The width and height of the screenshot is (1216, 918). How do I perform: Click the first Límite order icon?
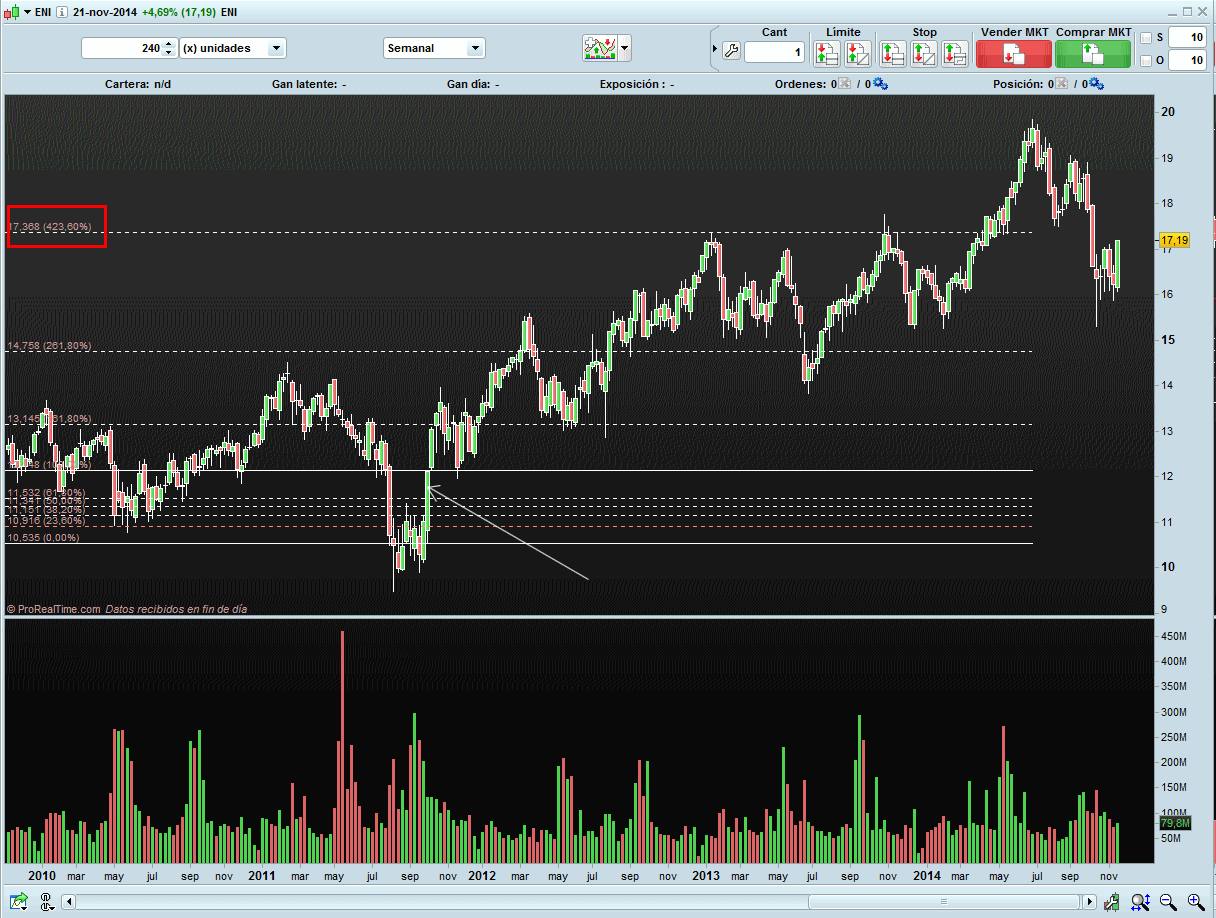pos(826,53)
